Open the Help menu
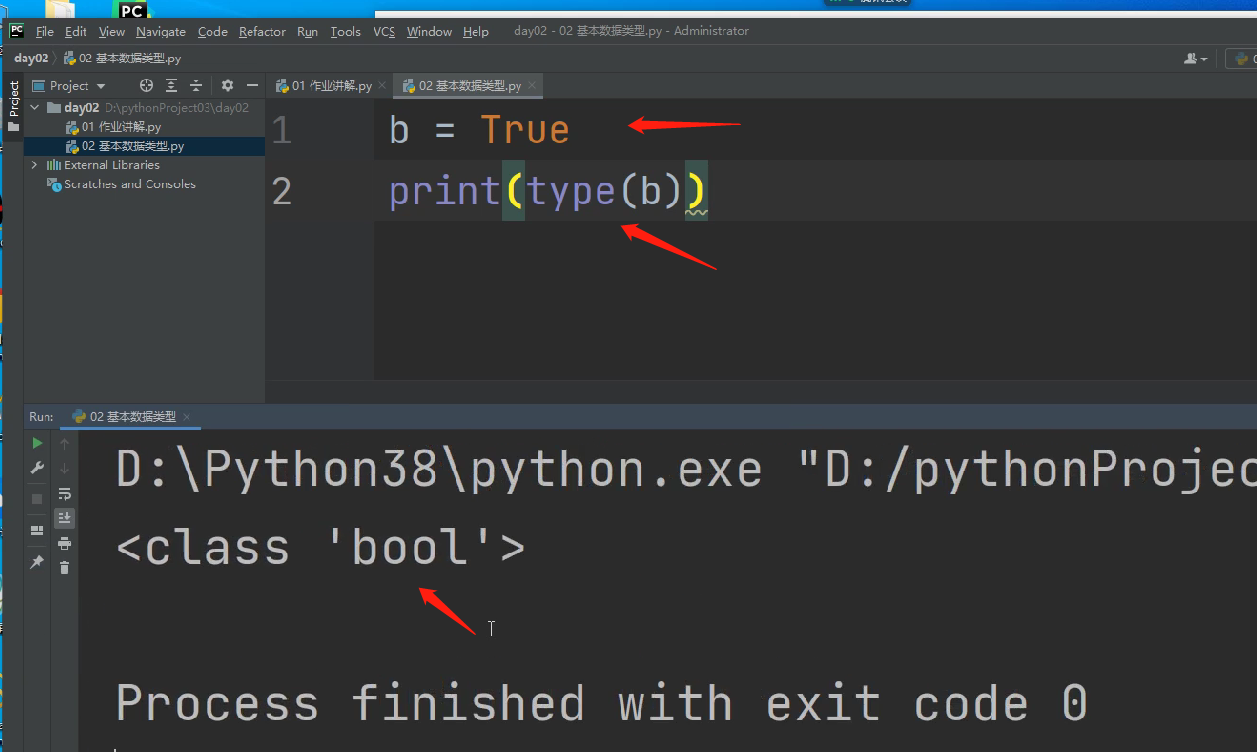This screenshot has height=752, width=1257. [x=476, y=32]
